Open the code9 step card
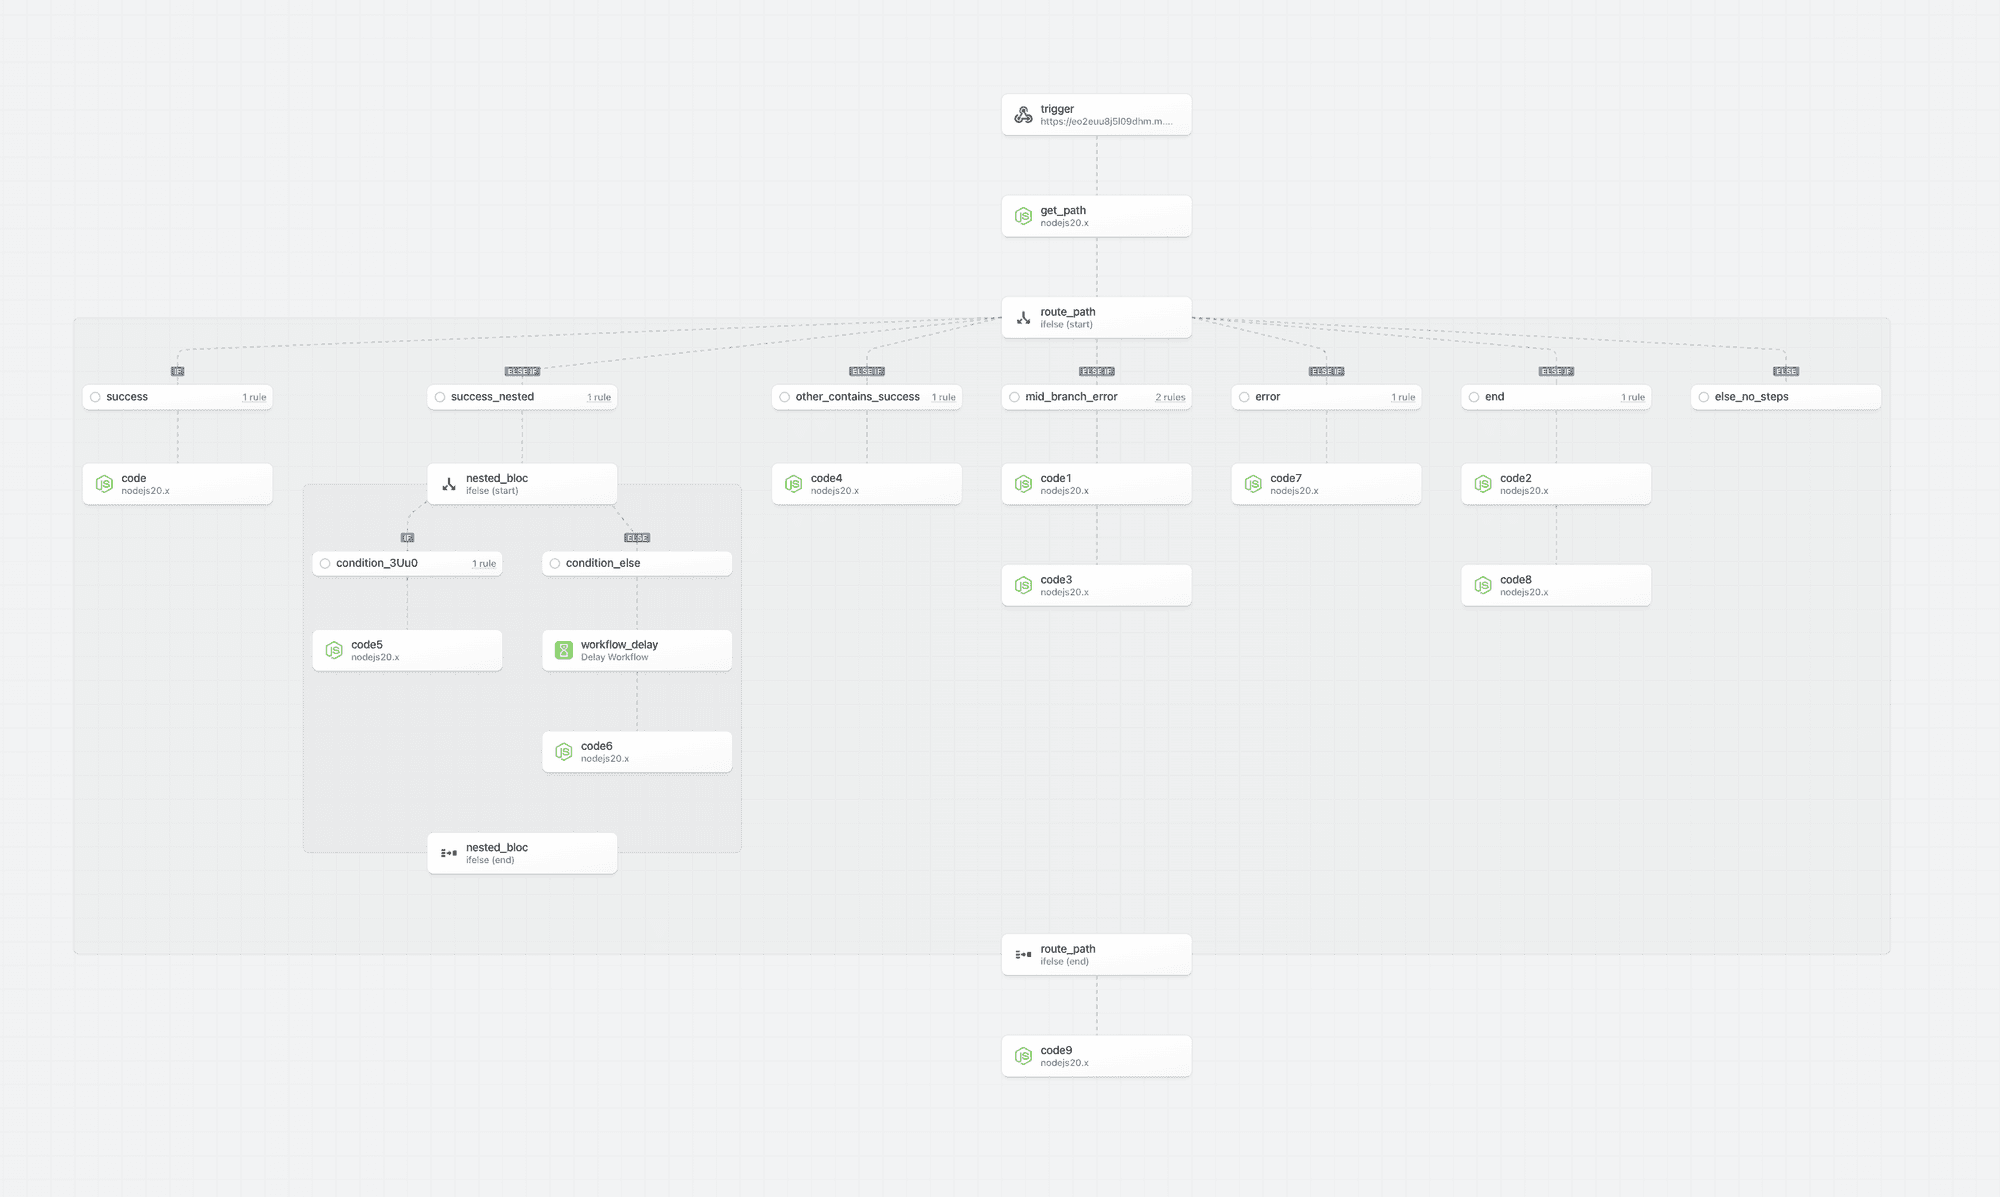 (1097, 1056)
